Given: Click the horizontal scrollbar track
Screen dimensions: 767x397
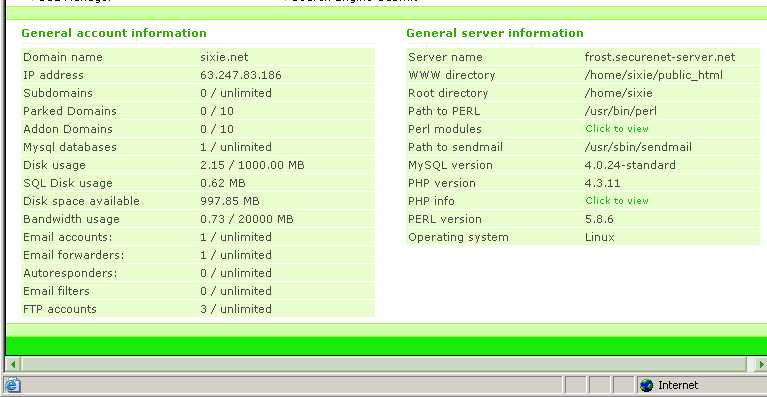Looking at the screenshot, I should click(x=384, y=364).
